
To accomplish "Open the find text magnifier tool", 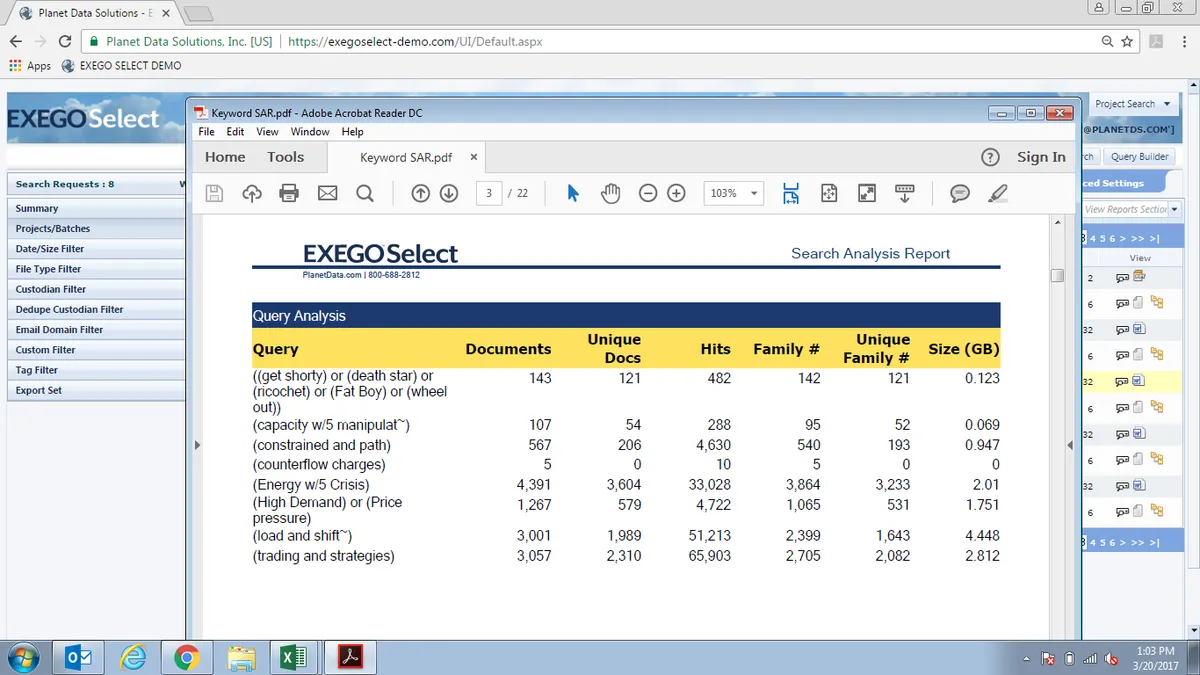I will coord(365,193).
